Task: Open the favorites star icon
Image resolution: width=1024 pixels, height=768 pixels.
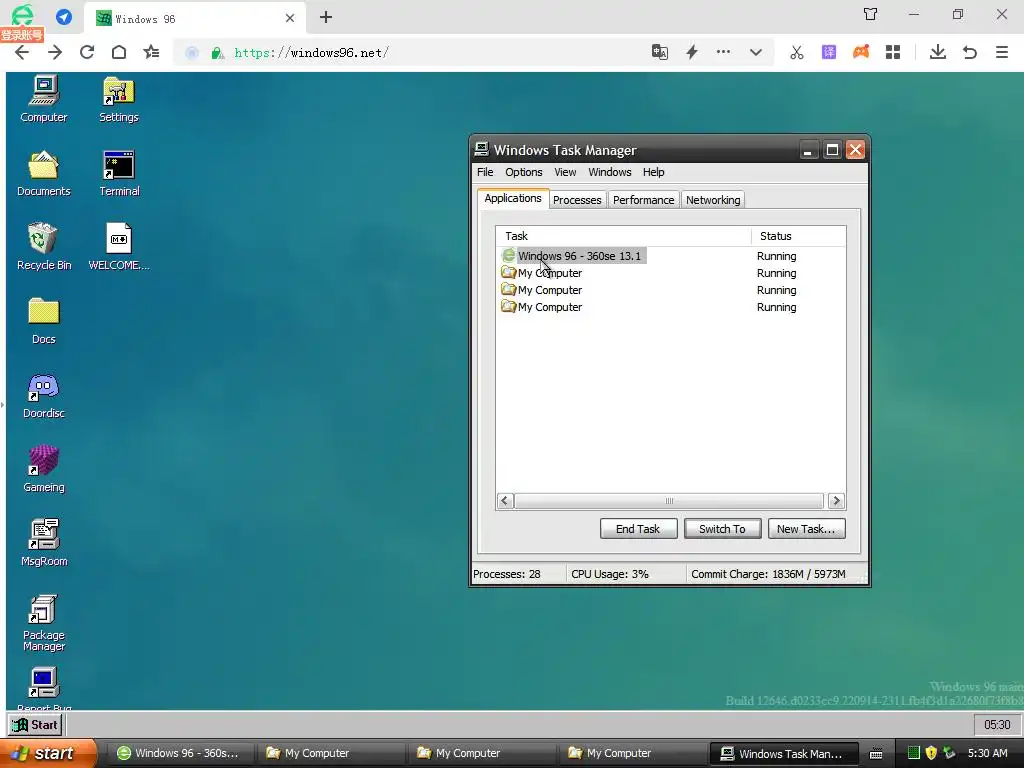Action: click(x=152, y=52)
